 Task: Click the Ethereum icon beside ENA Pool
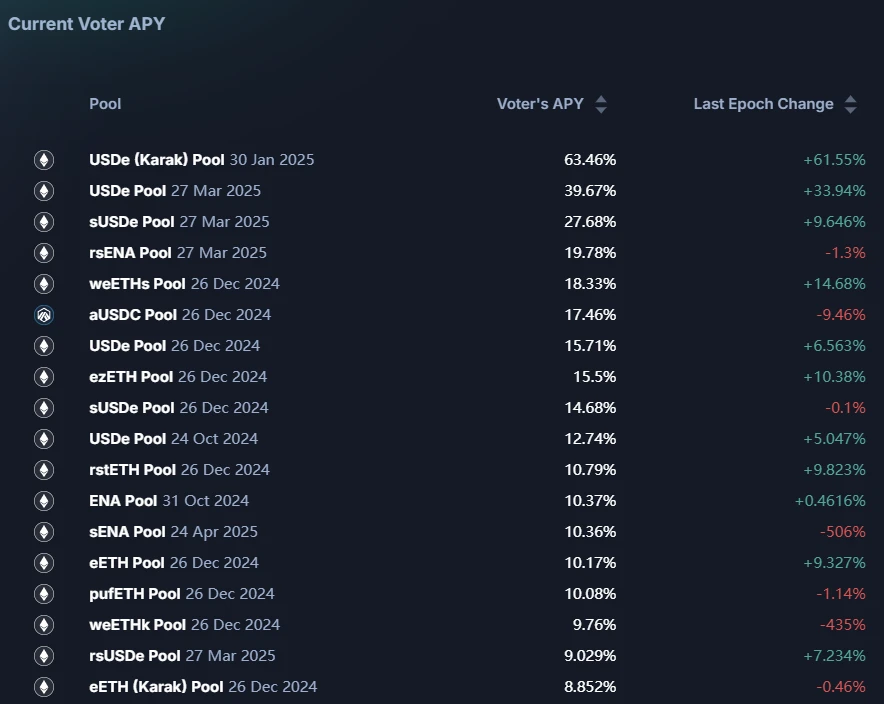click(43, 501)
